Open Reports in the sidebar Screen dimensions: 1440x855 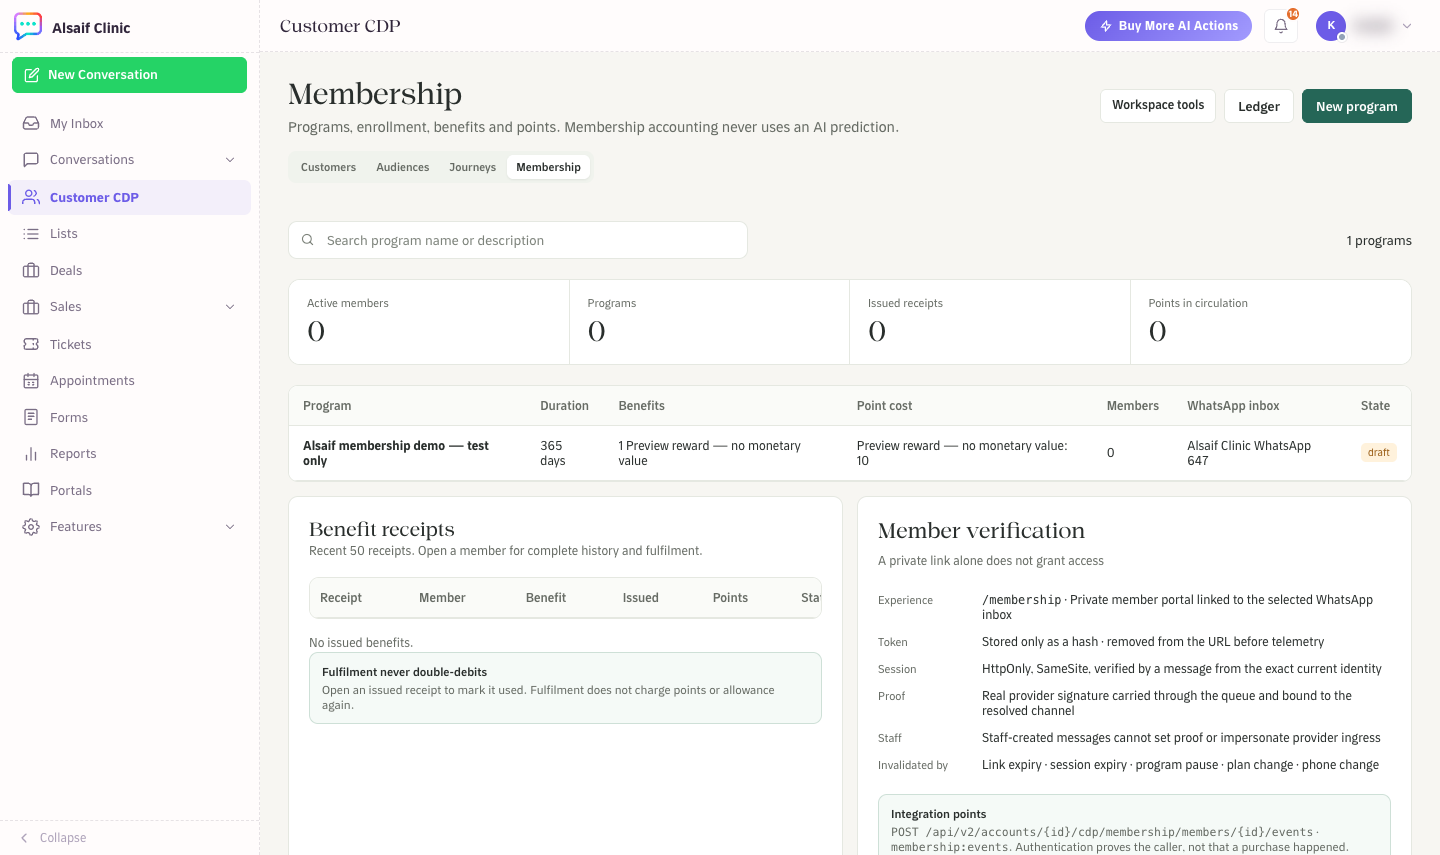tap(130, 453)
